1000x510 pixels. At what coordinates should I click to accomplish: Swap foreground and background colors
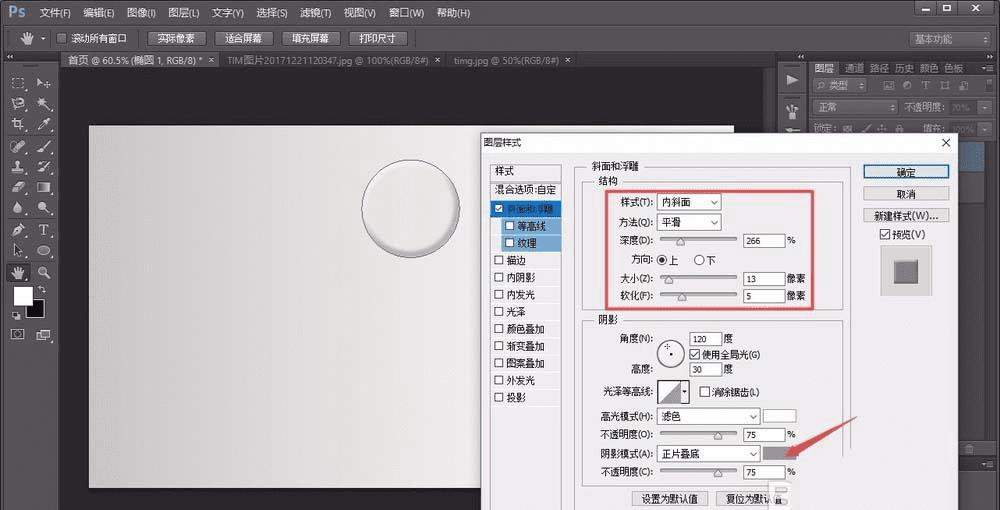tap(41, 290)
